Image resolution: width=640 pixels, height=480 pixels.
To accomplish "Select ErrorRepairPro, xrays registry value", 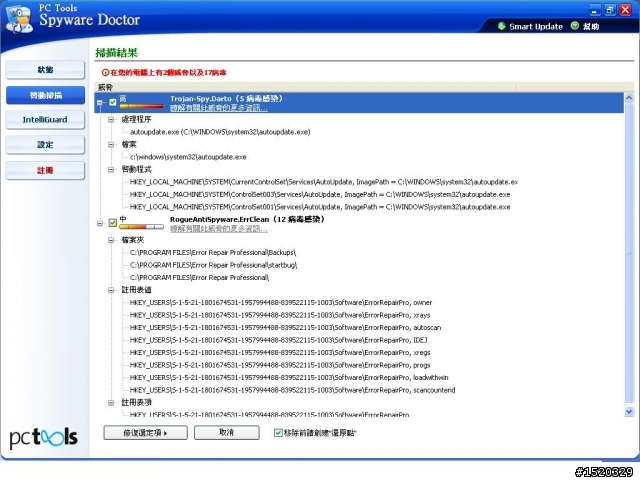I will click(x=280, y=315).
